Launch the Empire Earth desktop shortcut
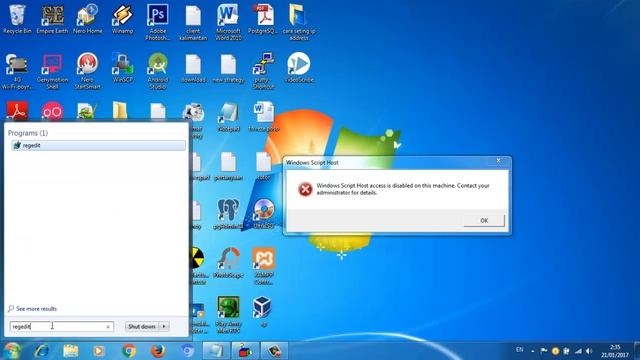640x360 pixels. pyautogui.click(x=52, y=19)
